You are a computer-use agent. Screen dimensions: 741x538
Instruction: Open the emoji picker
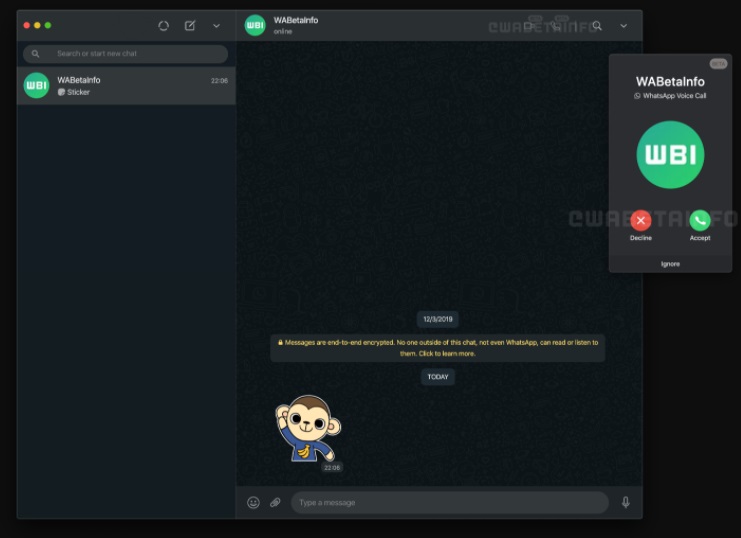[x=253, y=503]
